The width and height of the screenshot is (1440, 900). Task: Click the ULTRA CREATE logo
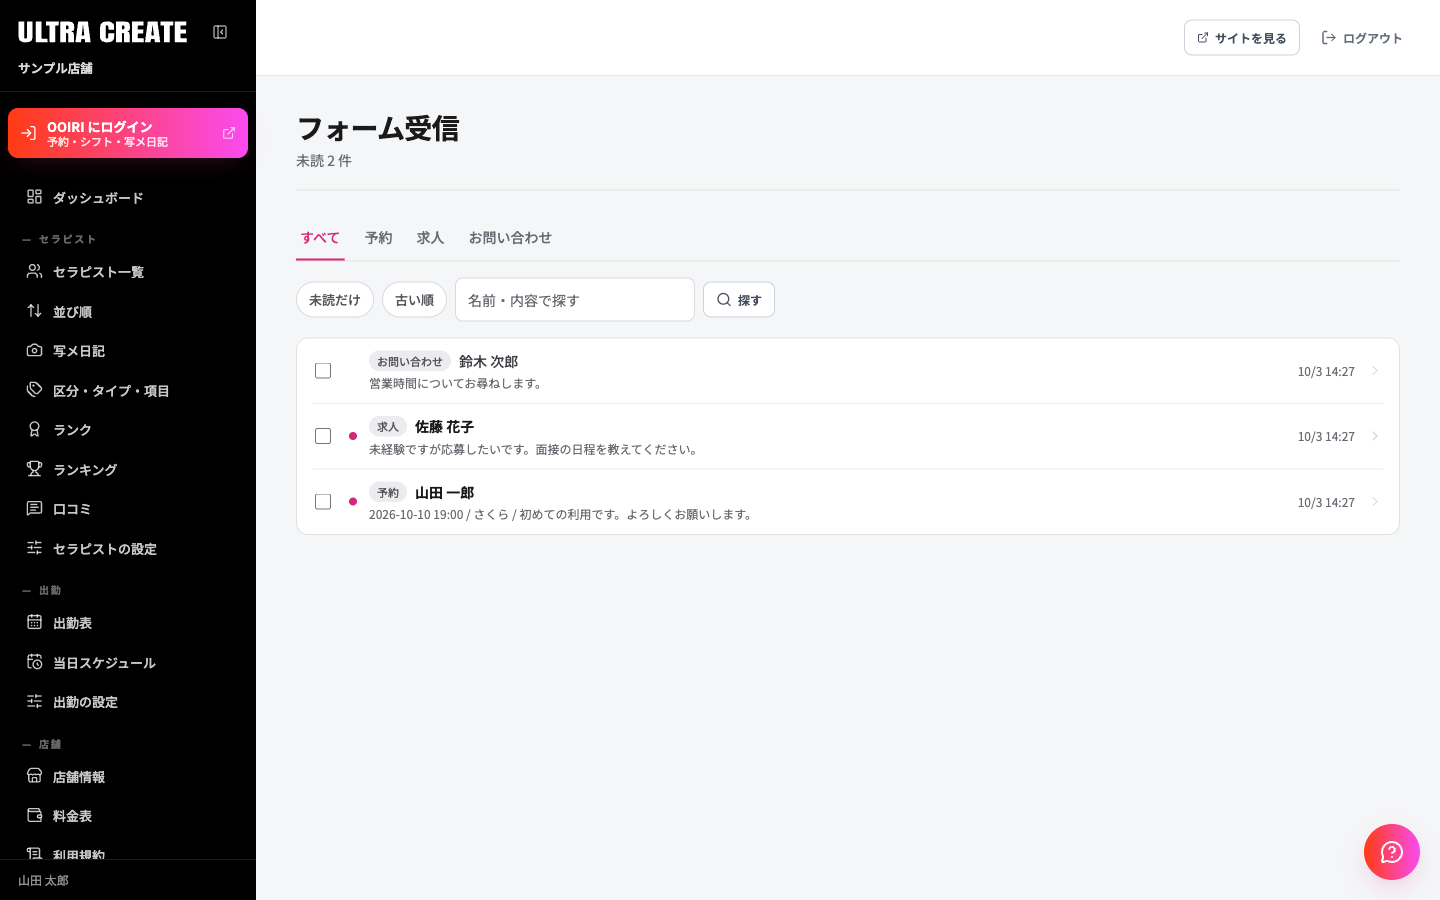(x=102, y=32)
